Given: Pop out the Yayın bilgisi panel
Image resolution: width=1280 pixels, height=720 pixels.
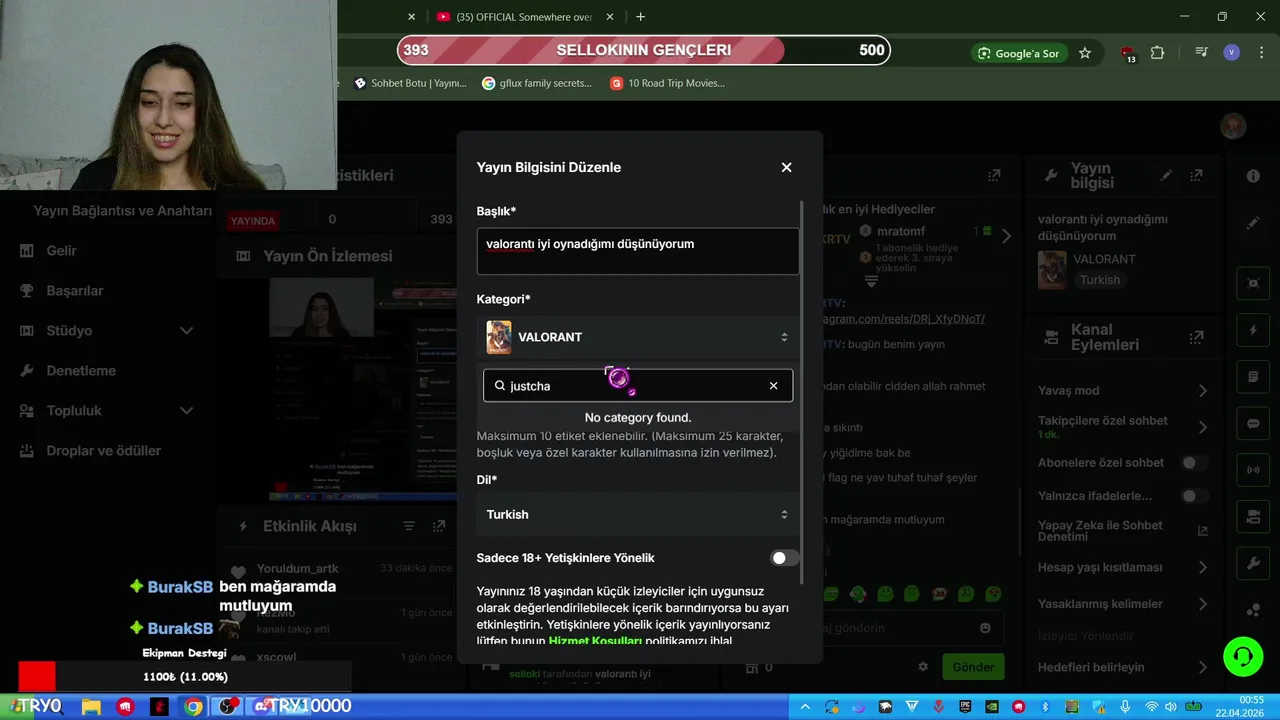Looking at the screenshot, I should pos(1196,175).
